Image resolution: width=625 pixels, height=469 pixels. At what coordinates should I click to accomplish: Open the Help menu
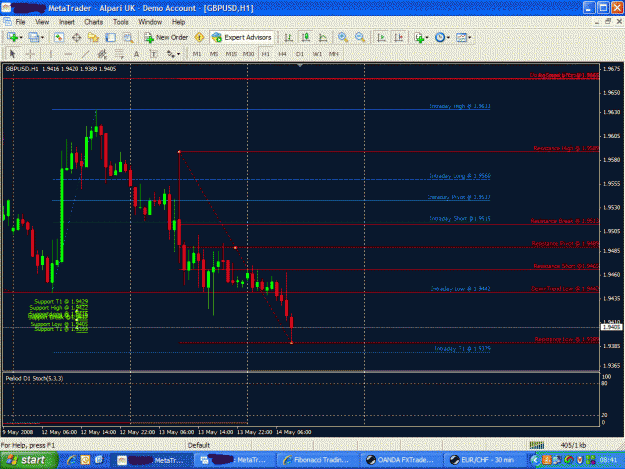point(178,22)
